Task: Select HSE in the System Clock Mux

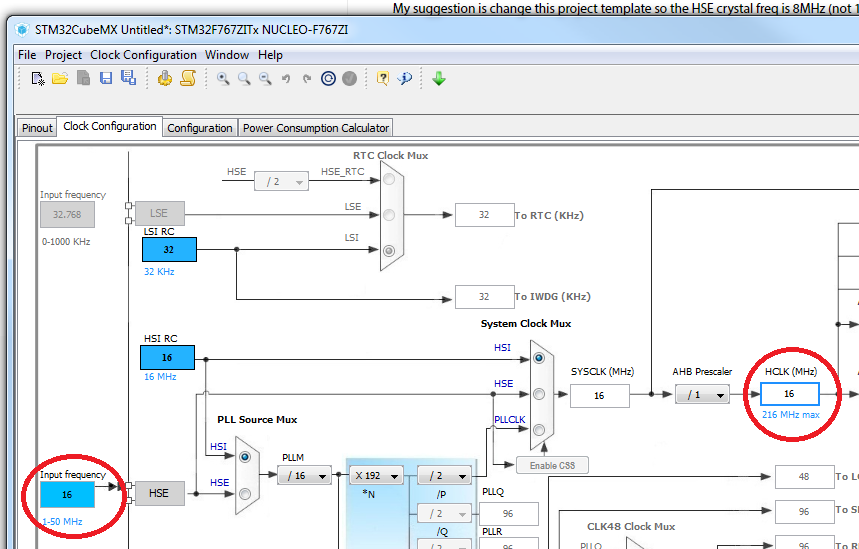Action: coord(539,394)
